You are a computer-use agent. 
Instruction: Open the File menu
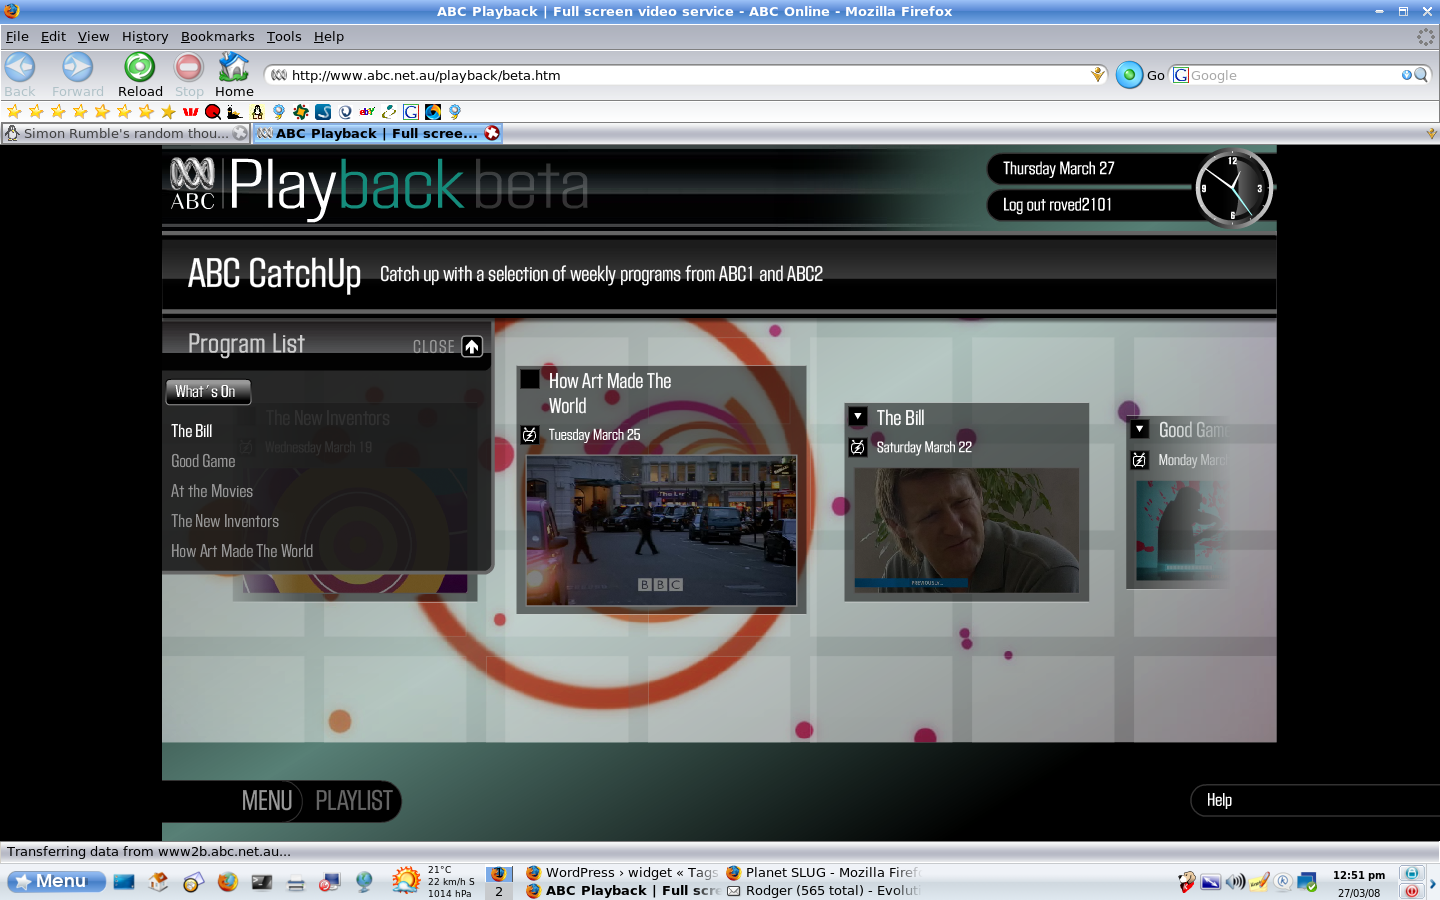[17, 36]
